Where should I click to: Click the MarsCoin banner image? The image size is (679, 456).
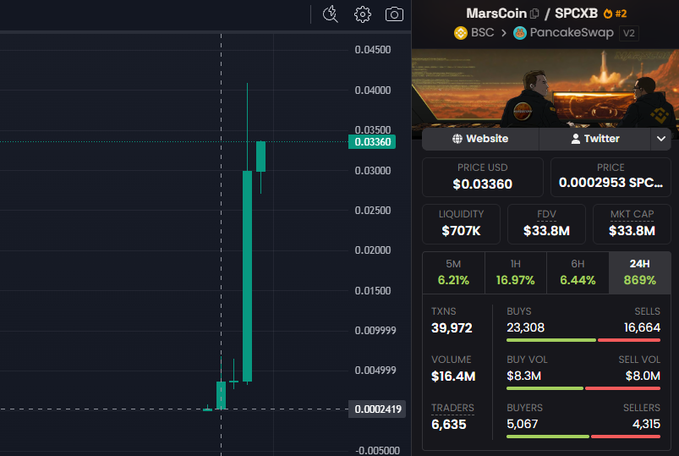click(545, 89)
